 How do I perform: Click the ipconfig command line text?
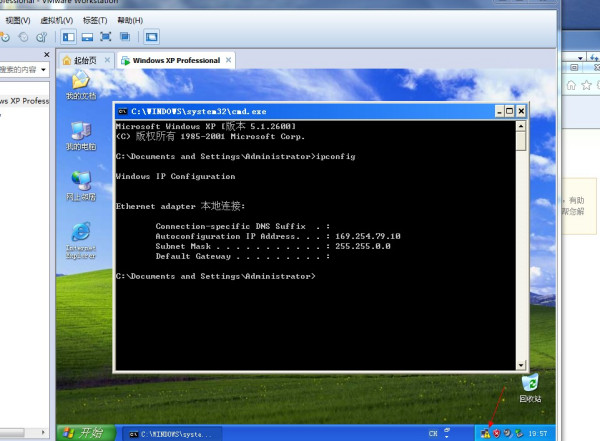click(x=336, y=156)
